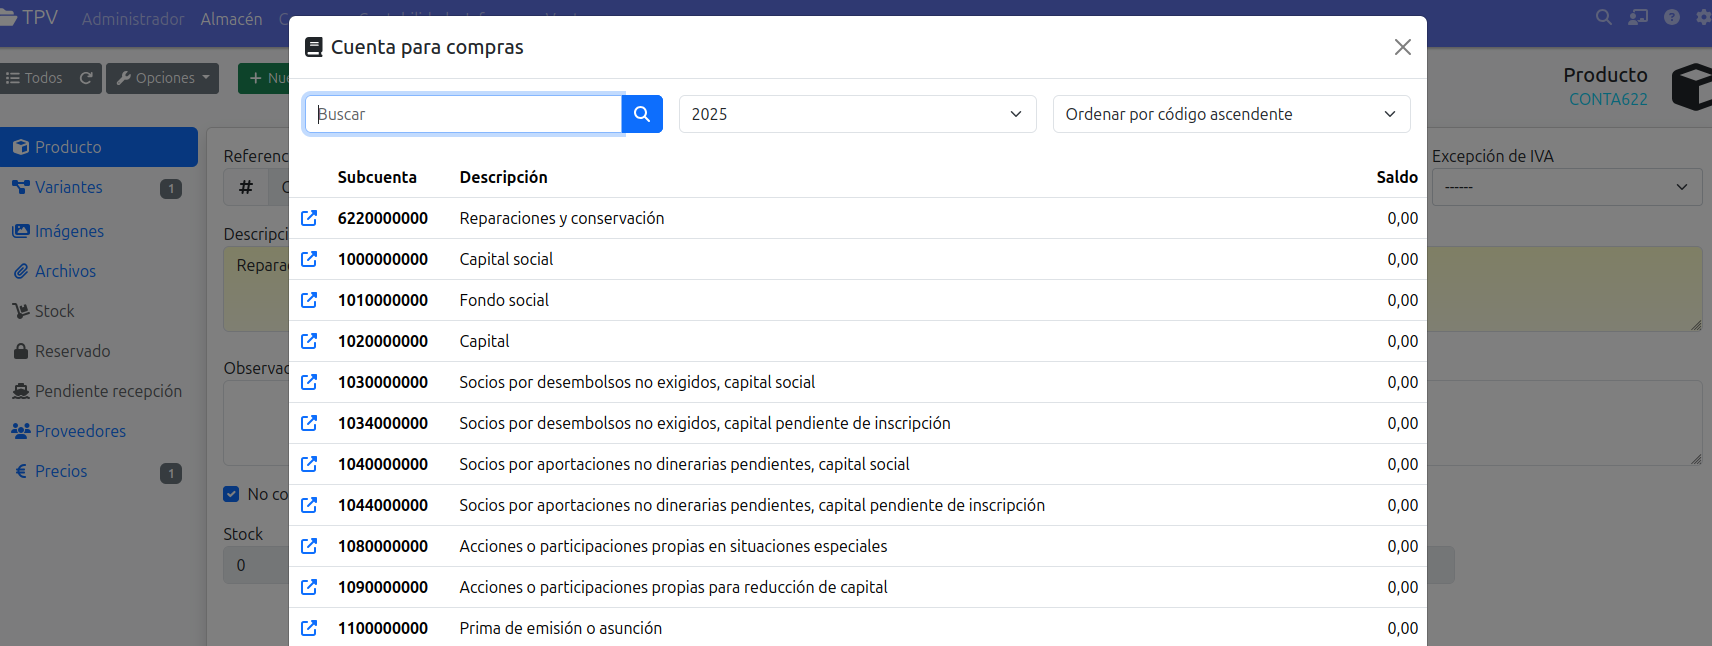The image size is (1712, 646).
Task: Click the TPV brand link
Action: pos(29,17)
